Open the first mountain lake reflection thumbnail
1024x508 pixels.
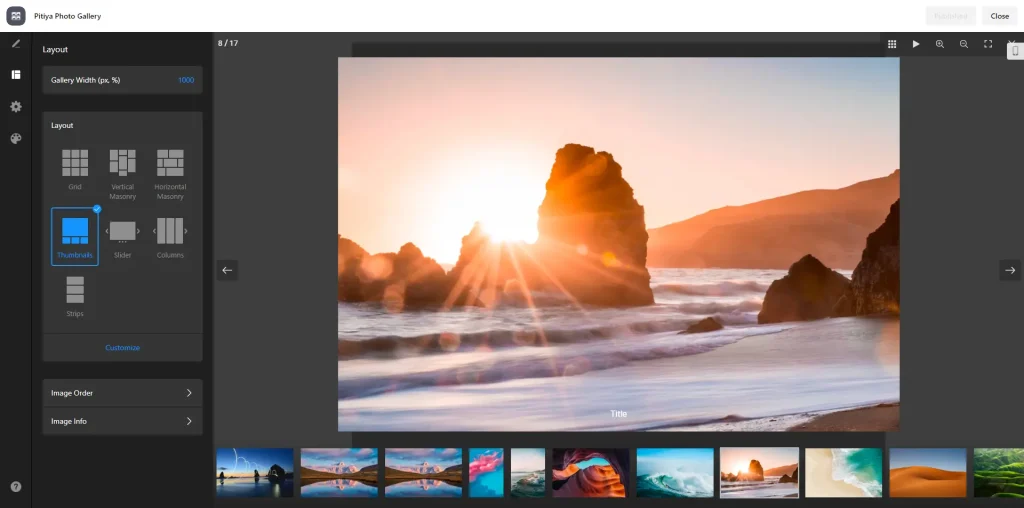(x=339, y=473)
